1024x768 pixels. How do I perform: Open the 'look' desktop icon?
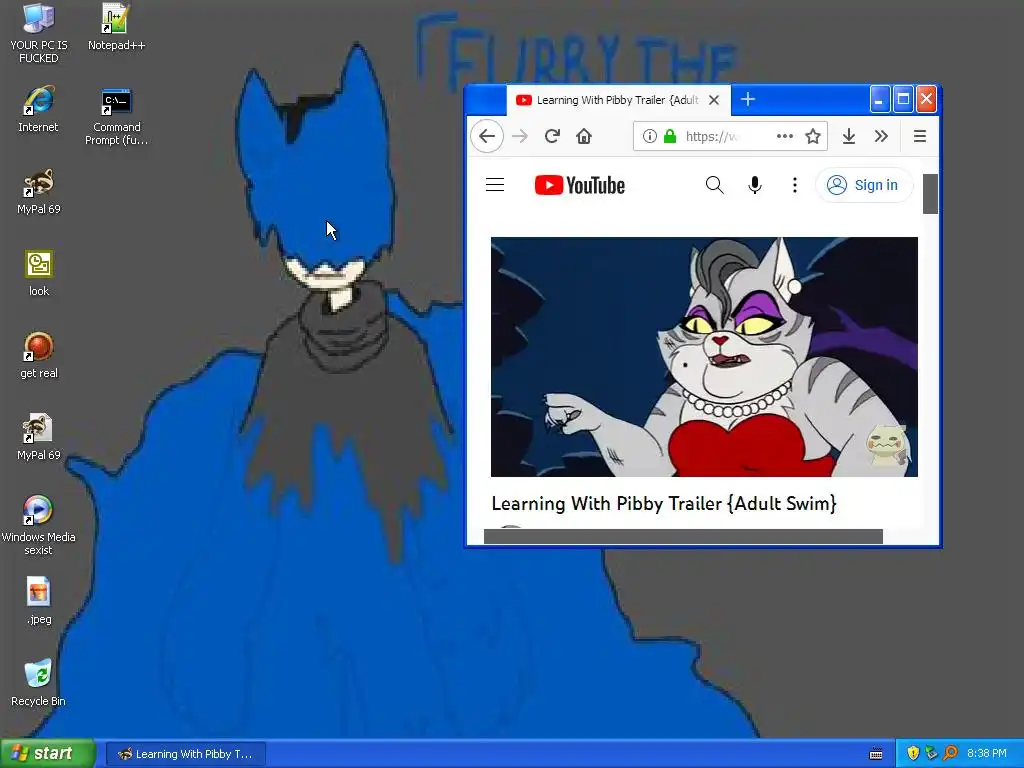click(x=39, y=273)
